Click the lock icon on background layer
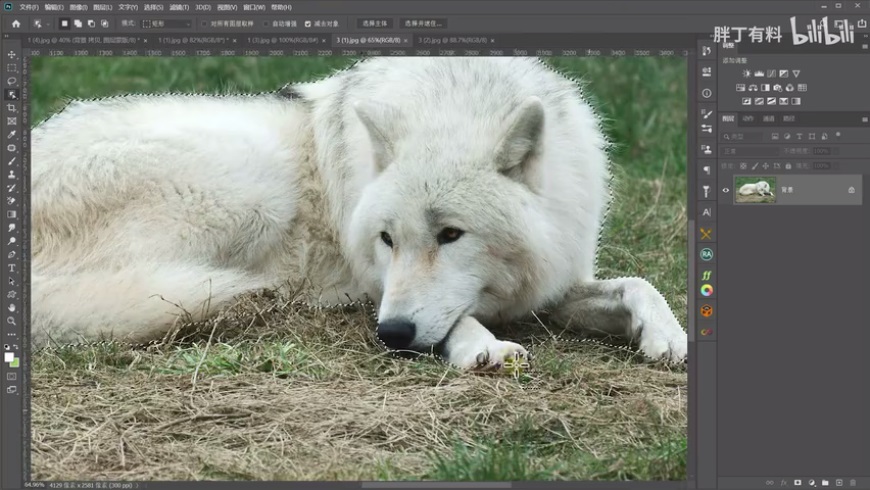870x490 pixels. pos(851,189)
